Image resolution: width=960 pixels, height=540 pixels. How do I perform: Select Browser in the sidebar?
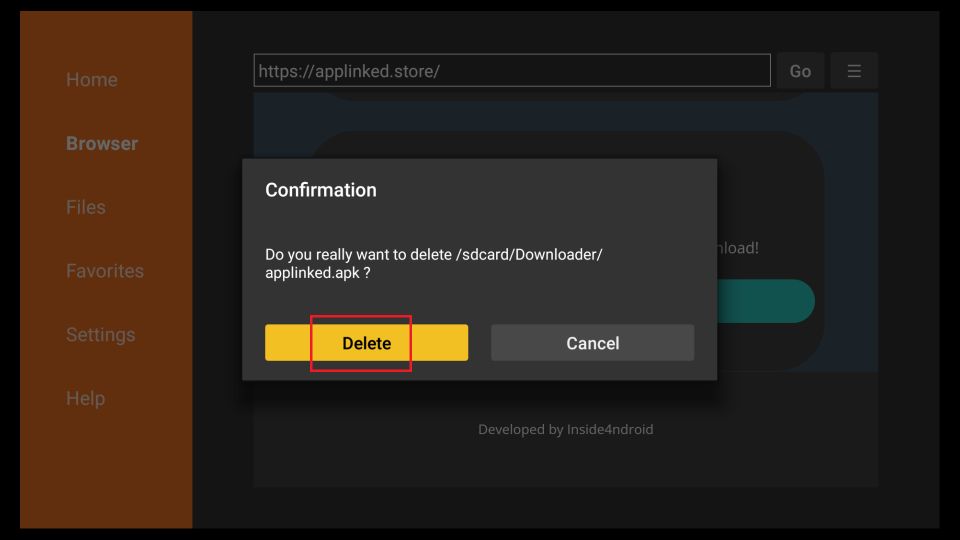coord(102,143)
